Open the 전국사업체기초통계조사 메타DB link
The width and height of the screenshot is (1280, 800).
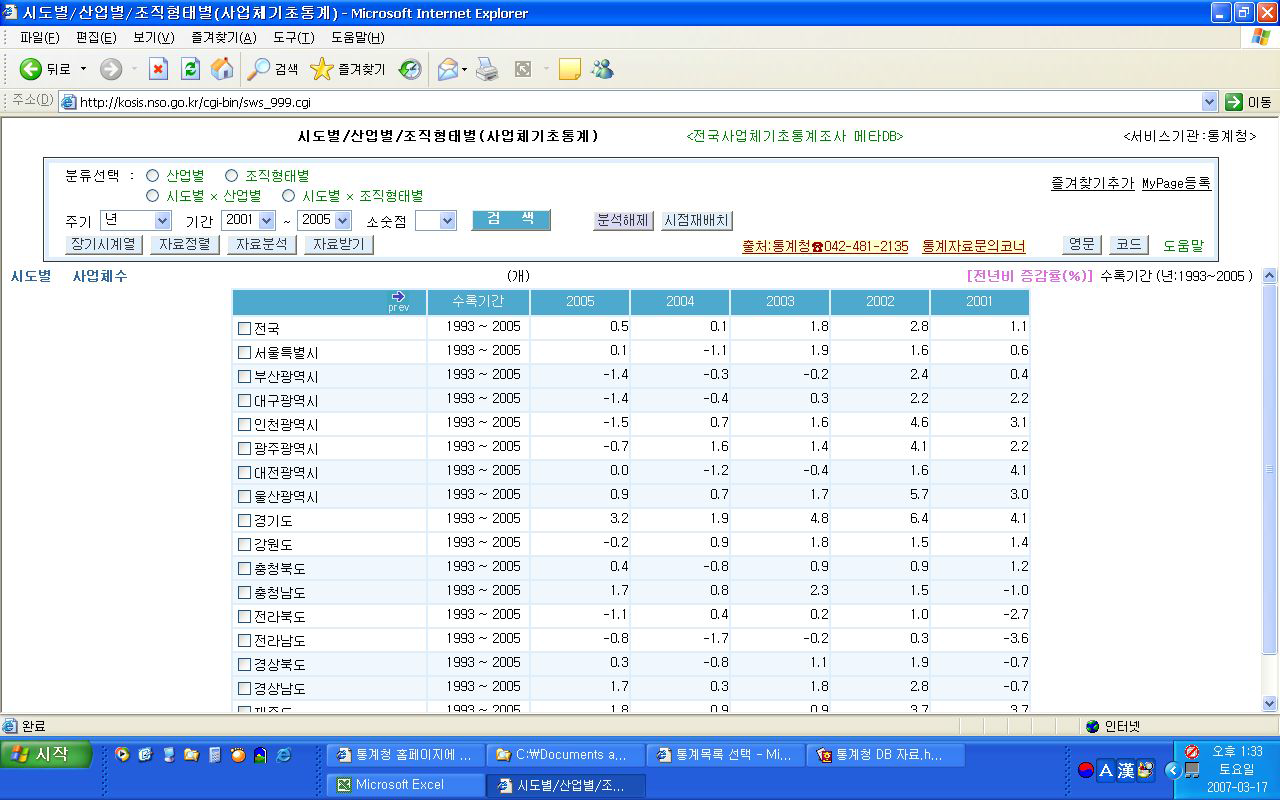coord(795,136)
